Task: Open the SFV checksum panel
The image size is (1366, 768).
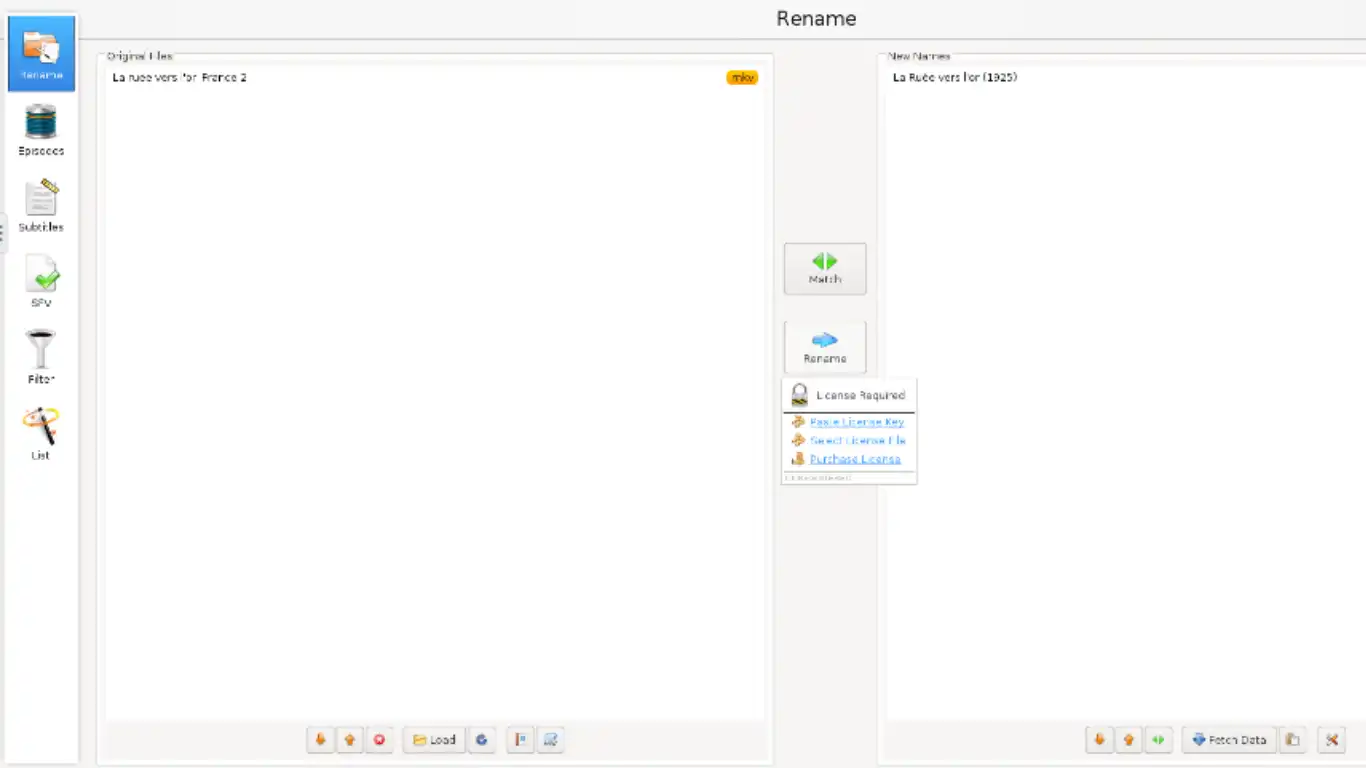Action: click(41, 282)
